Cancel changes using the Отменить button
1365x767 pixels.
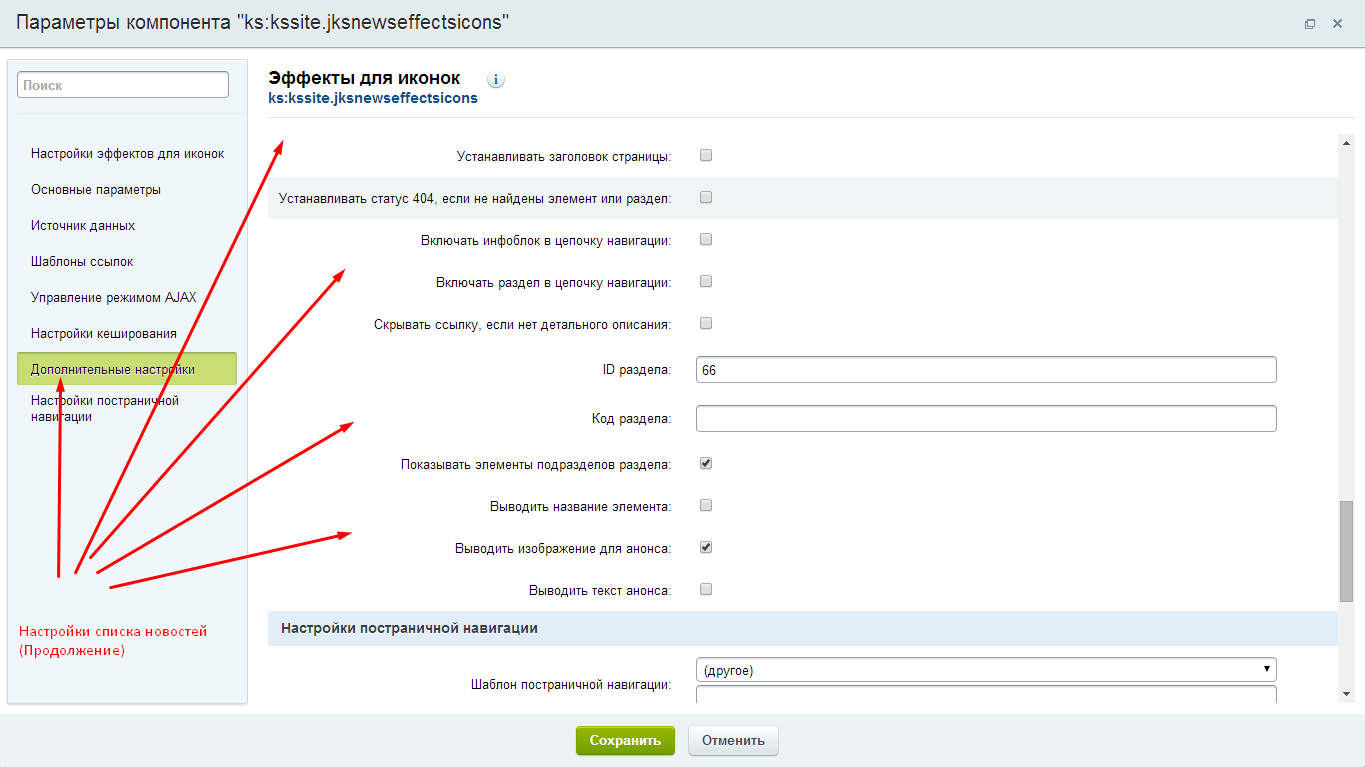coord(732,740)
